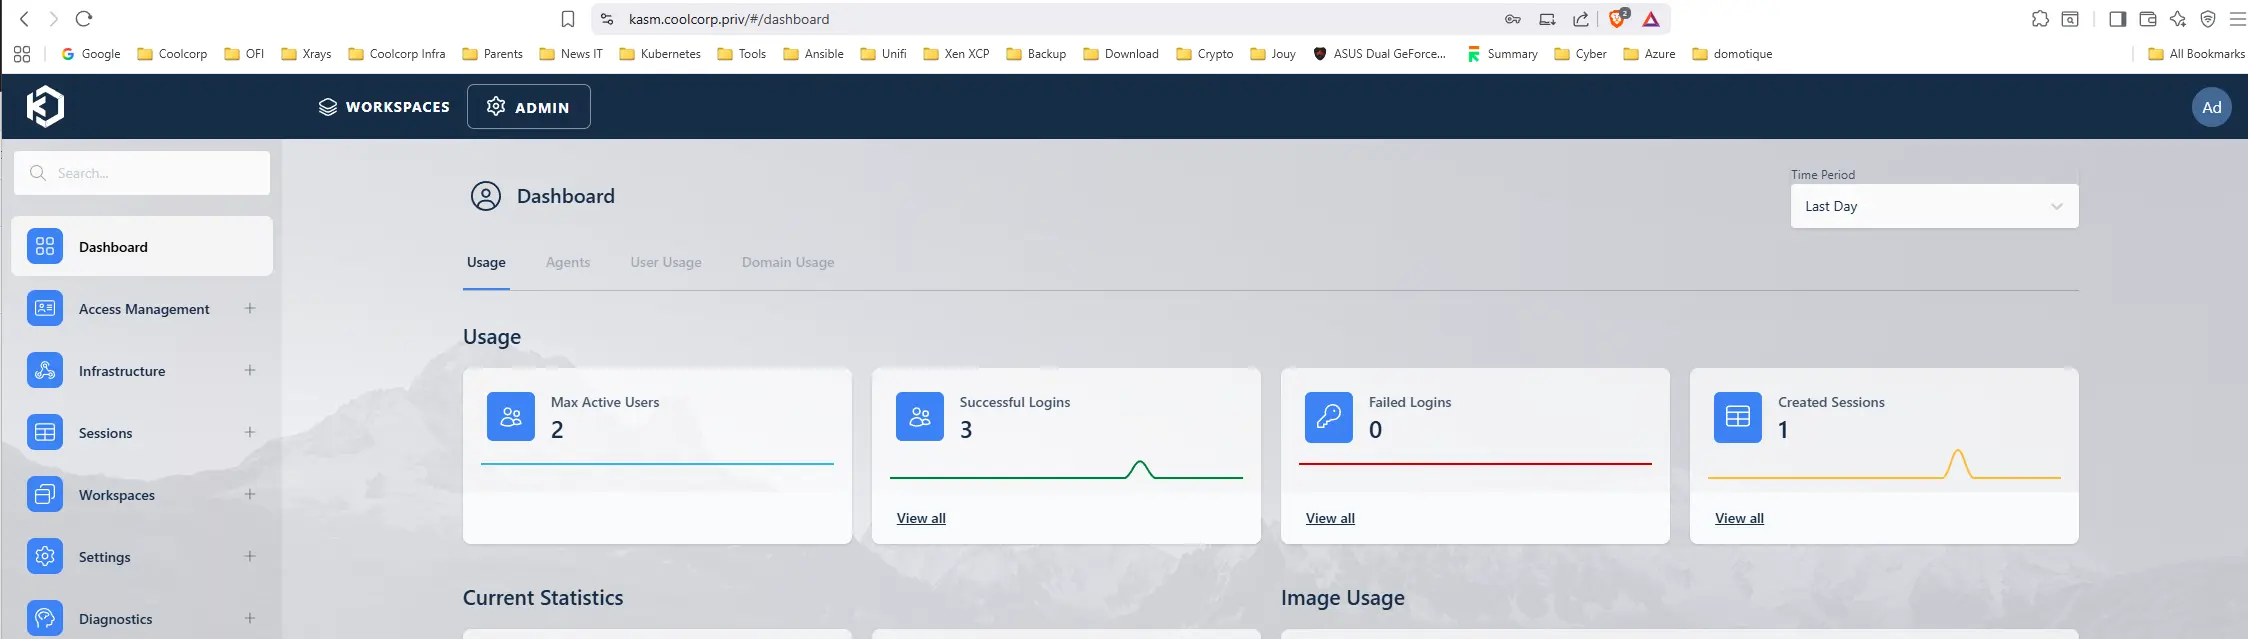Click the Brave Shields icon
Image resolution: width=2248 pixels, height=639 pixels.
pyautogui.click(x=1617, y=19)
